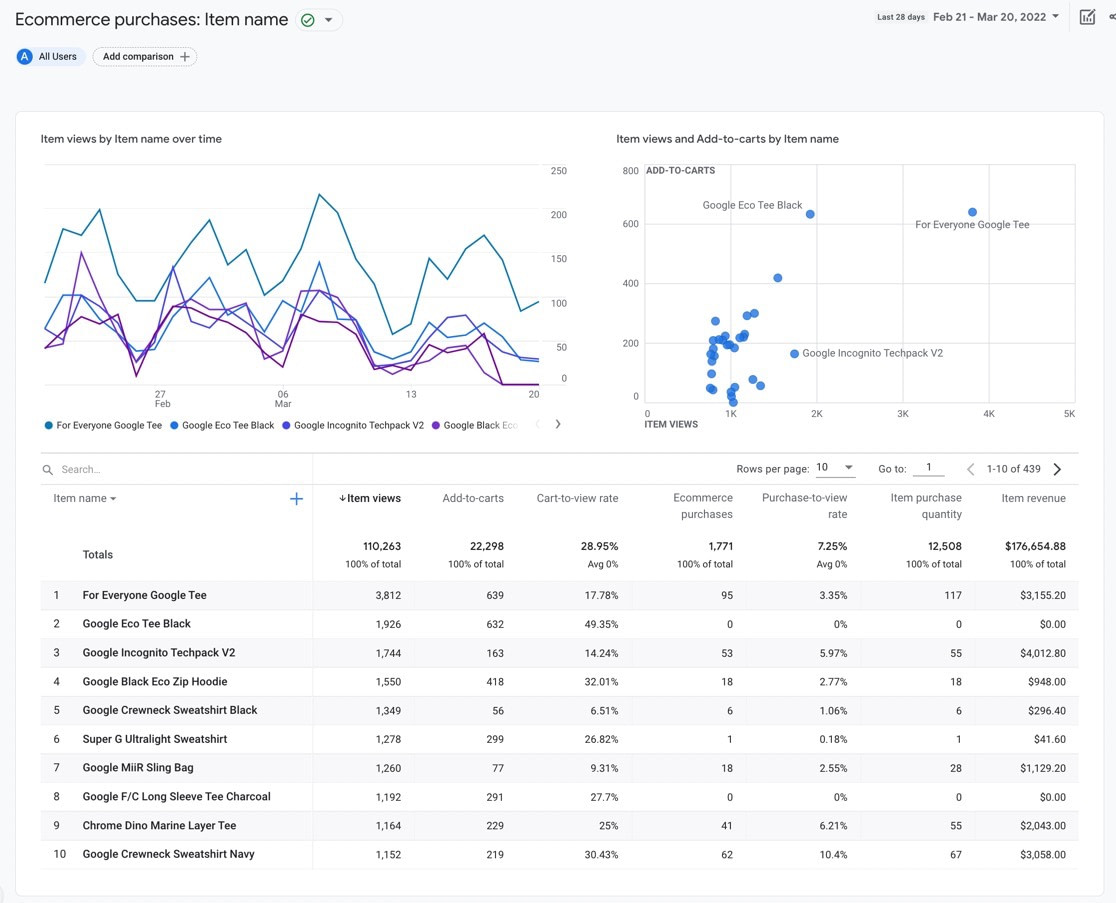Click the Item views by Item name chart title
1116x903 pixels.
click(131, 139)
